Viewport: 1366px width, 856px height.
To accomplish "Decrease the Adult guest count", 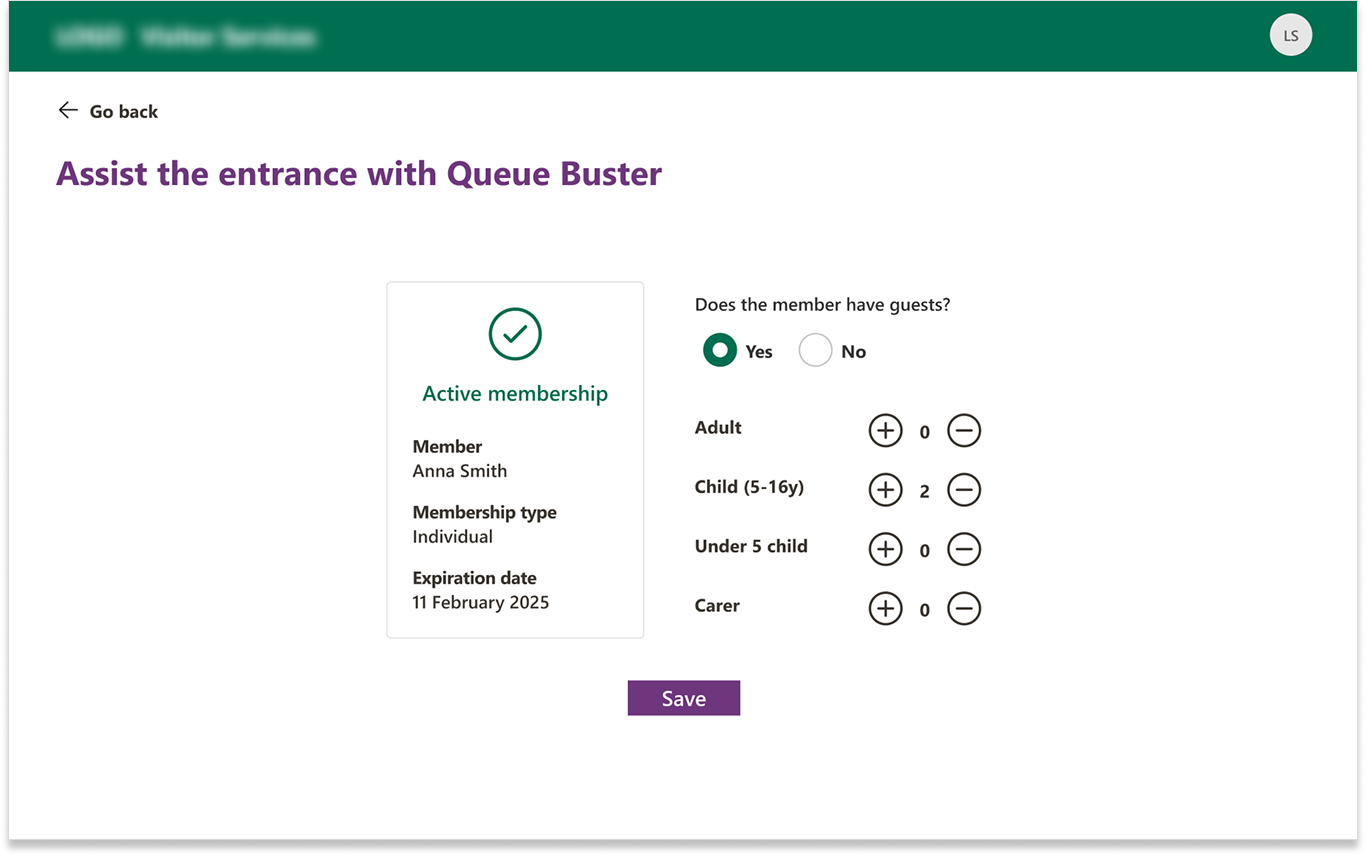I will [x=964, y=431].
